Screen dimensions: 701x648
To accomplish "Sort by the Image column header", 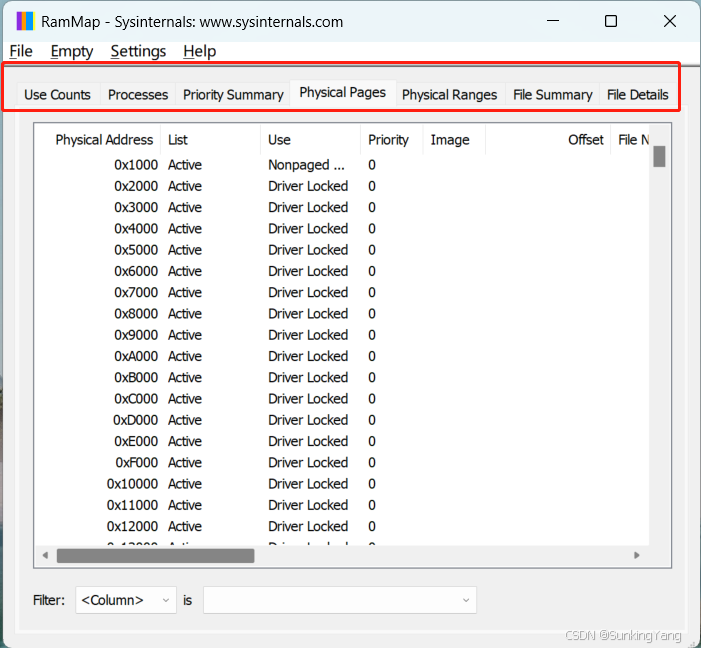I will click(454, 140).
